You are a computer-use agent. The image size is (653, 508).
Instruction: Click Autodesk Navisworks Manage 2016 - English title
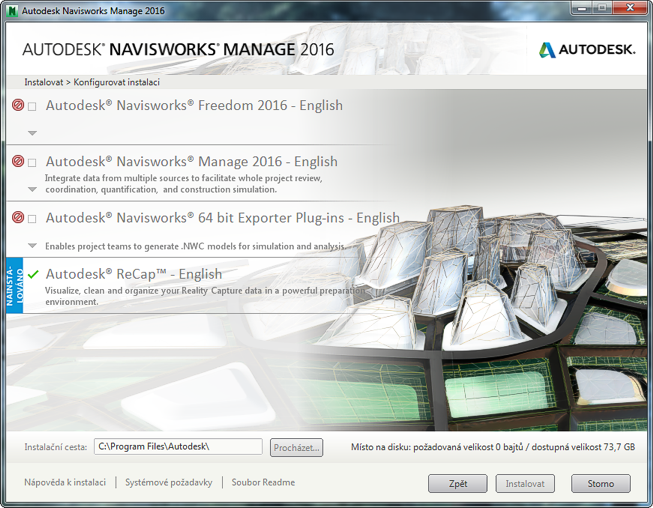pyautogui.click(x=192, y=162)
